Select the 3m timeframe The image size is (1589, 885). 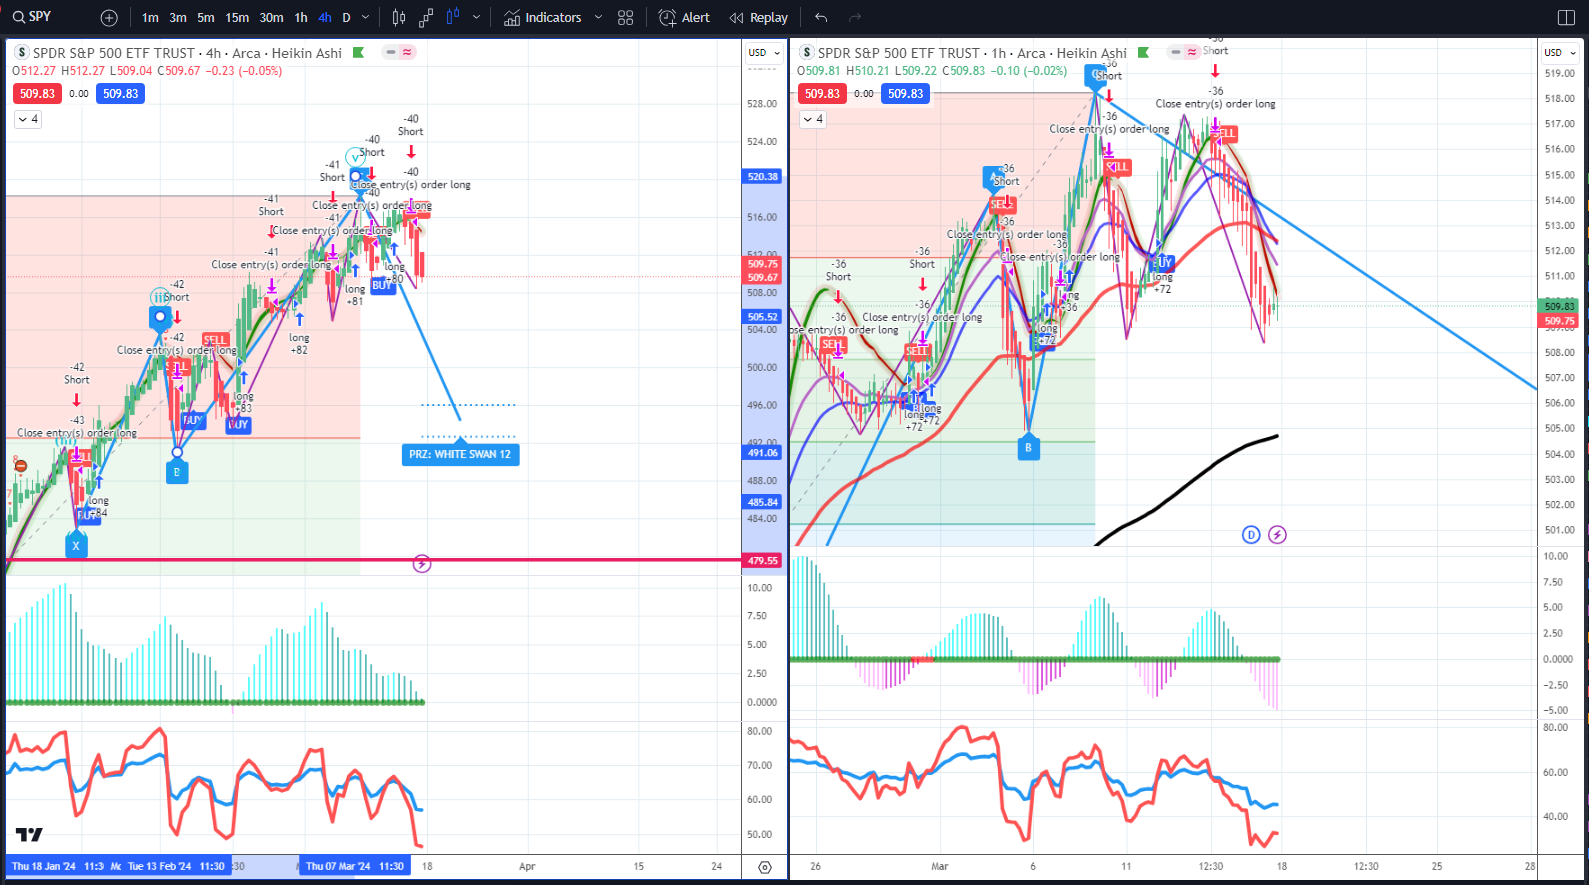click(178, 18)
